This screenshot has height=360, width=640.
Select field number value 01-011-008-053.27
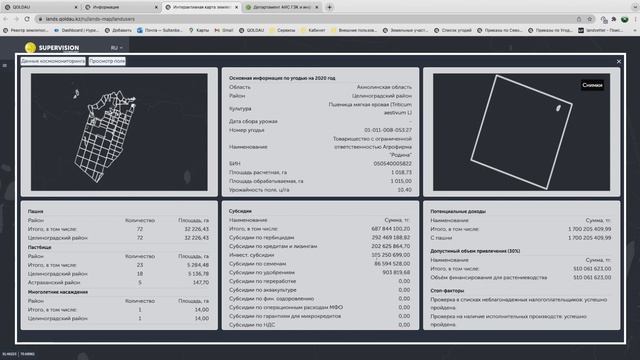coord(388,130)
